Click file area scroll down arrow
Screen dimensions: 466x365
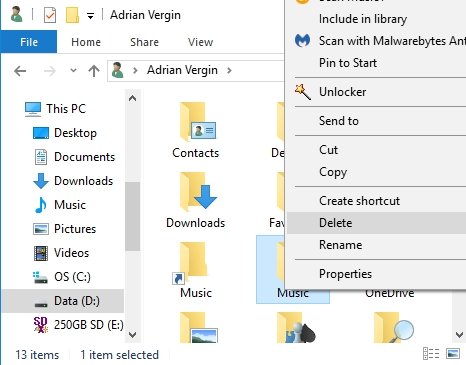(459, 334)
